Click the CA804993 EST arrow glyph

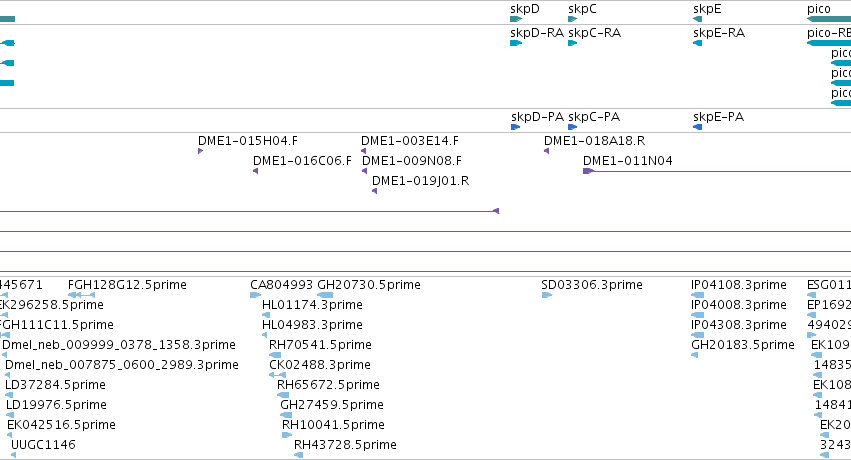click(256, 295)
